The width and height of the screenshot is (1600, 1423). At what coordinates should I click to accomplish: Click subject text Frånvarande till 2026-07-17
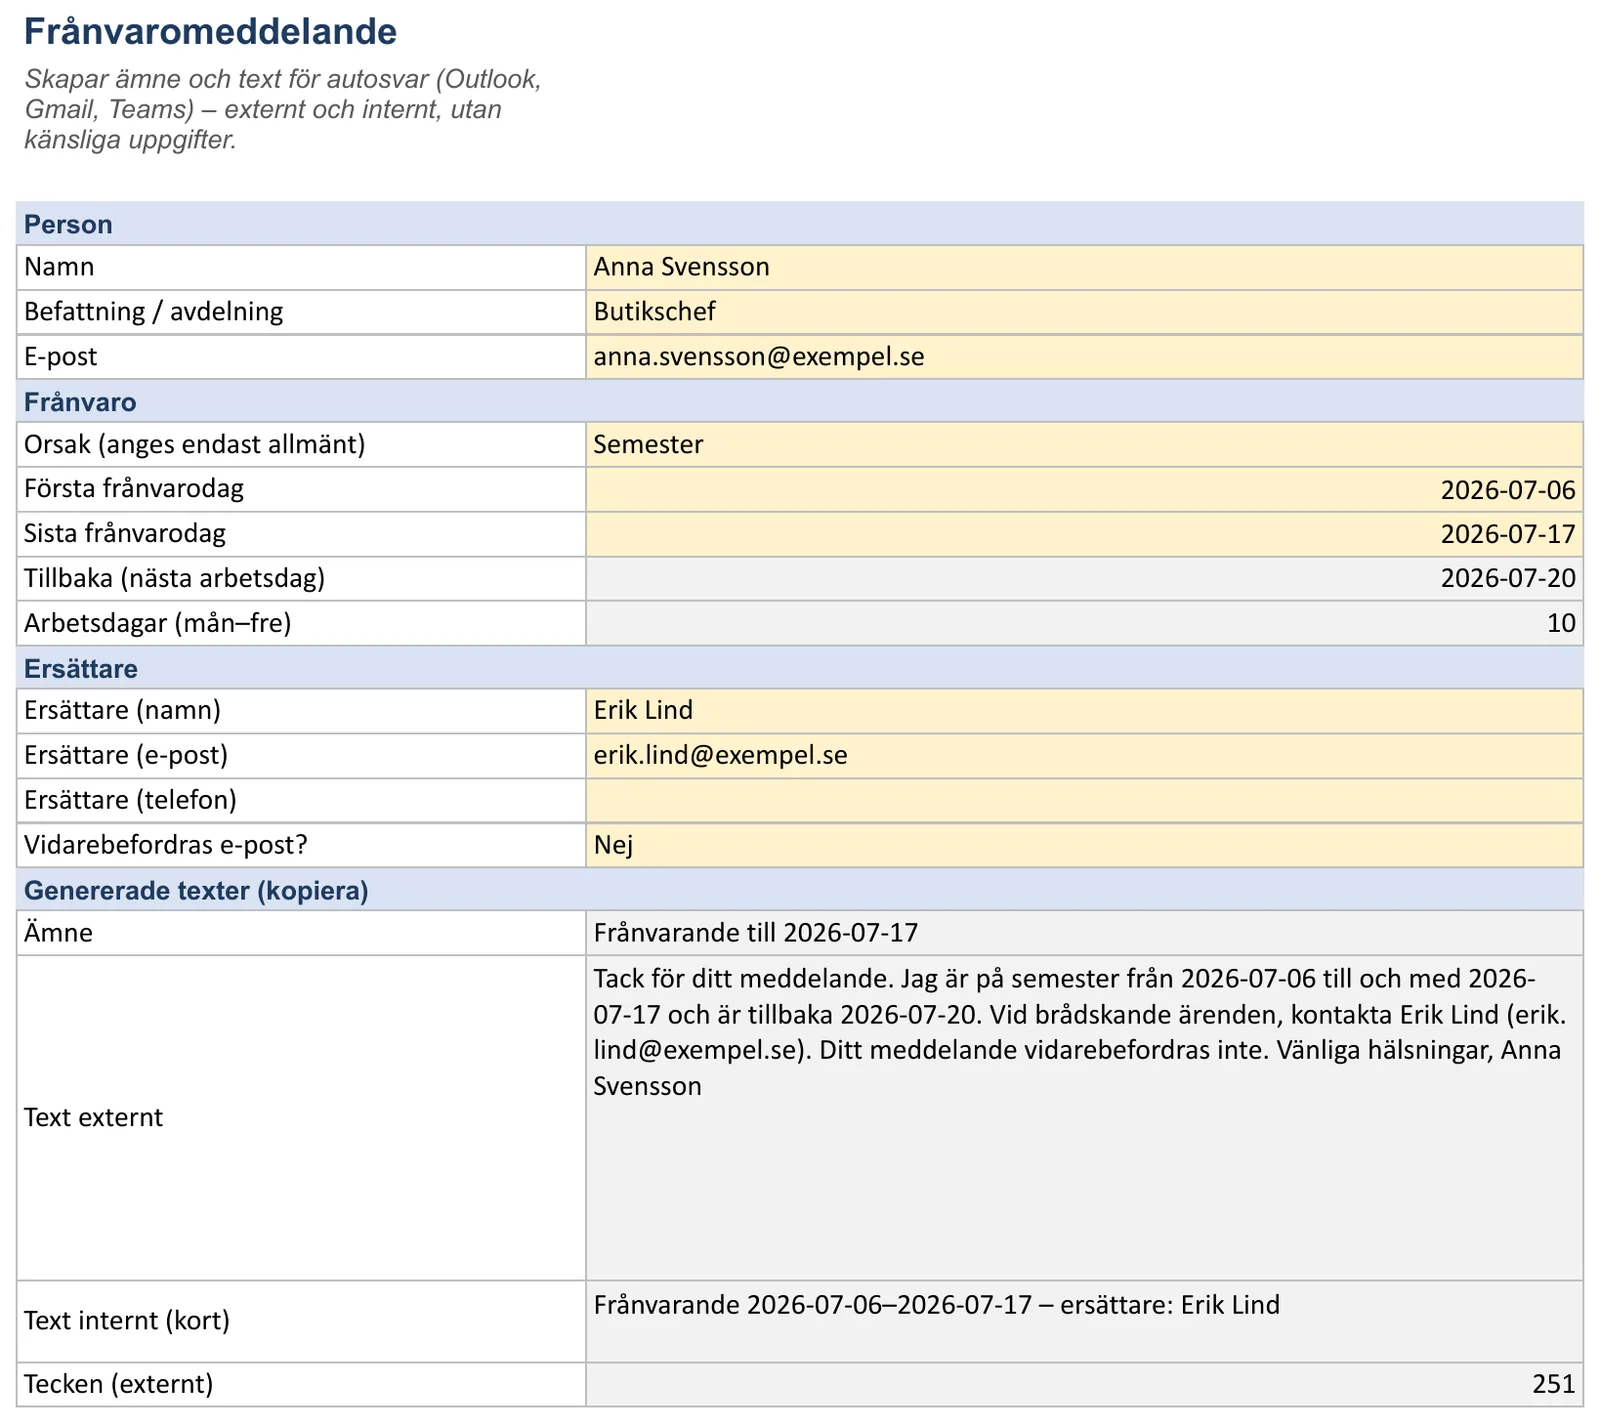(1084, 933)
